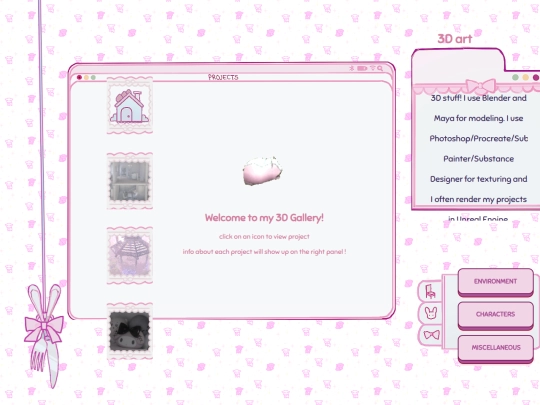Screen dimensions: 540x405
Task: Click 'I often render my projects' line
Action: tap(478, 199)
